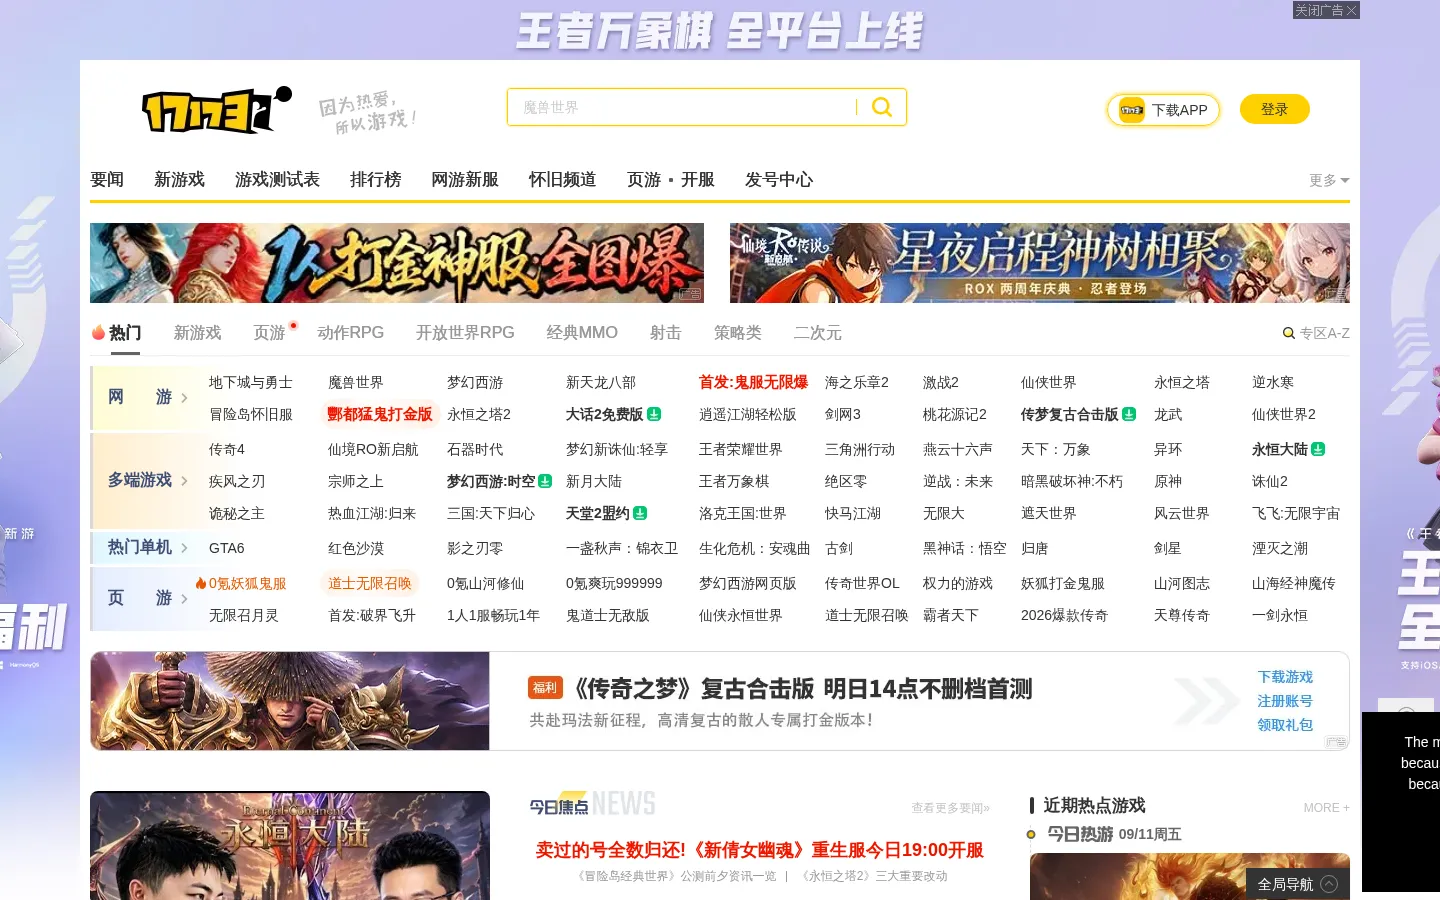Viewport: 1440px width, 900px height.
Task: Open the 地下城与勇士 game link
Action: (x=251, y=382)
